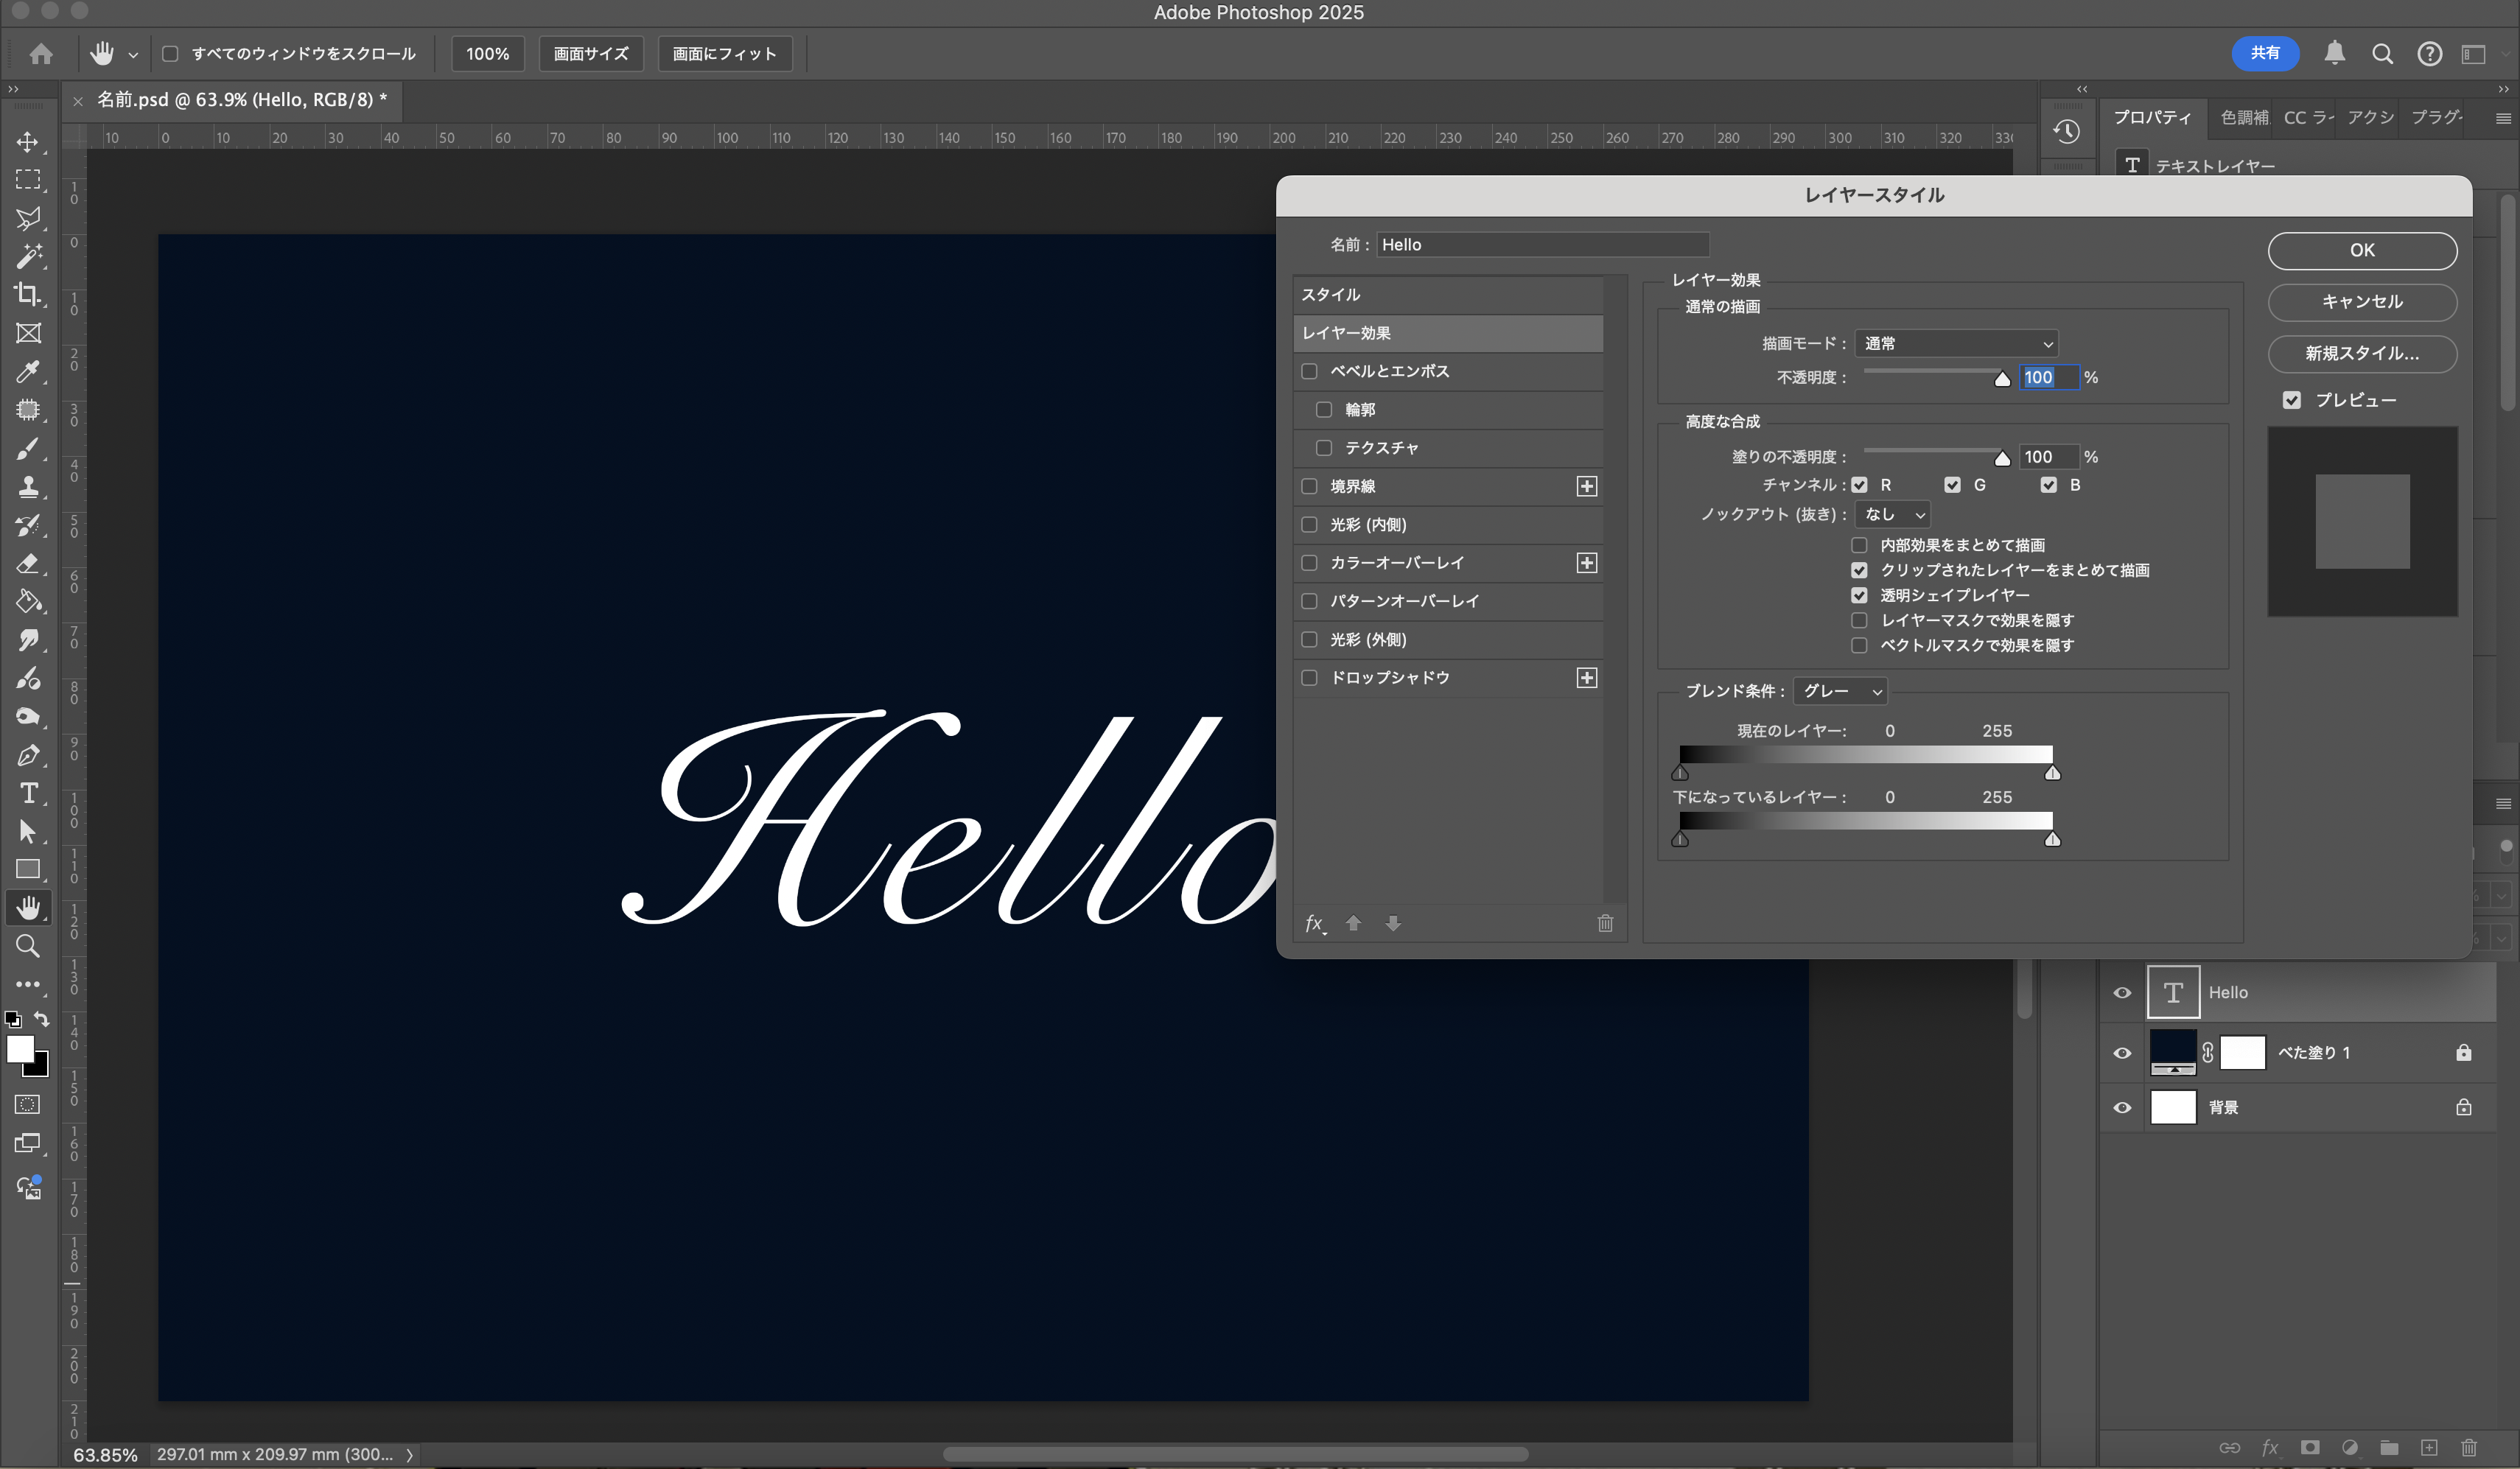Click the 新規スタイル... button
Image resolution: width=2520 pixels, height=1469 pixels.
[2362, 354]
